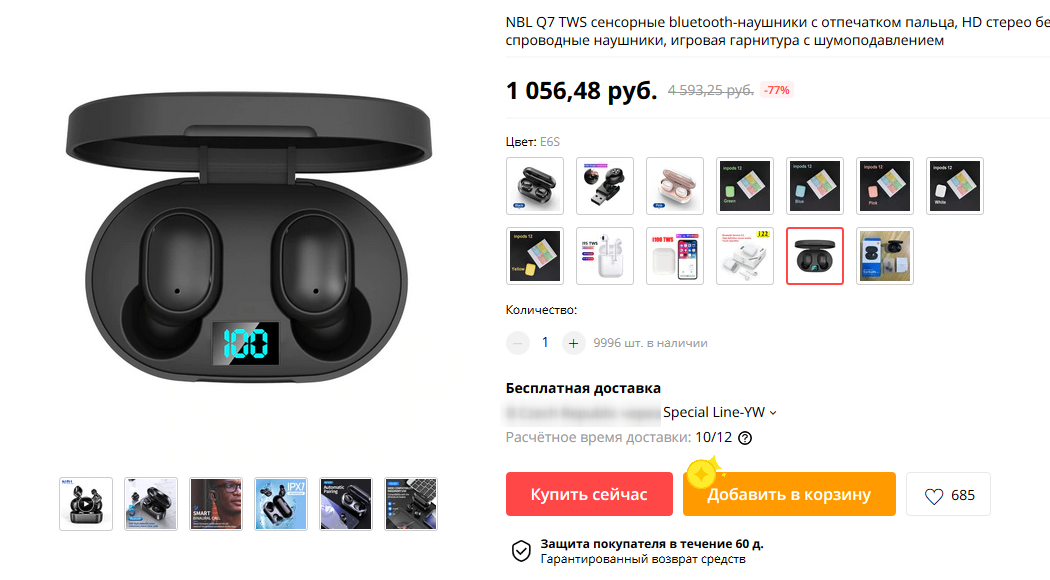View the Automatic Pairing gallery thumbnail
Viewport: 1050px width, 580px height.
pos(346,504)
